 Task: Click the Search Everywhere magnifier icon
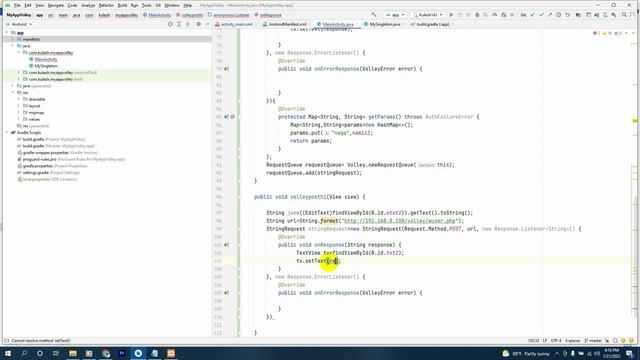tap(624, 15)
